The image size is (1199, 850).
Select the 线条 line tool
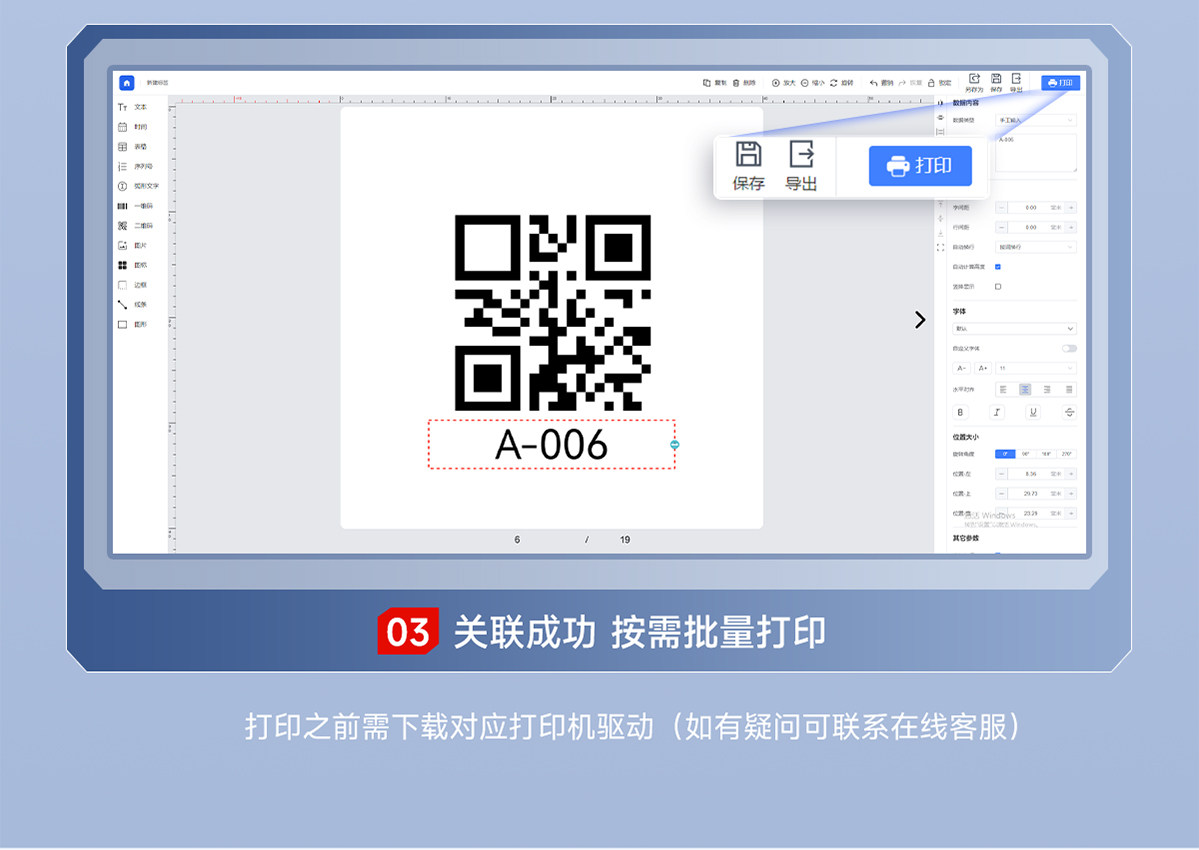133,304
